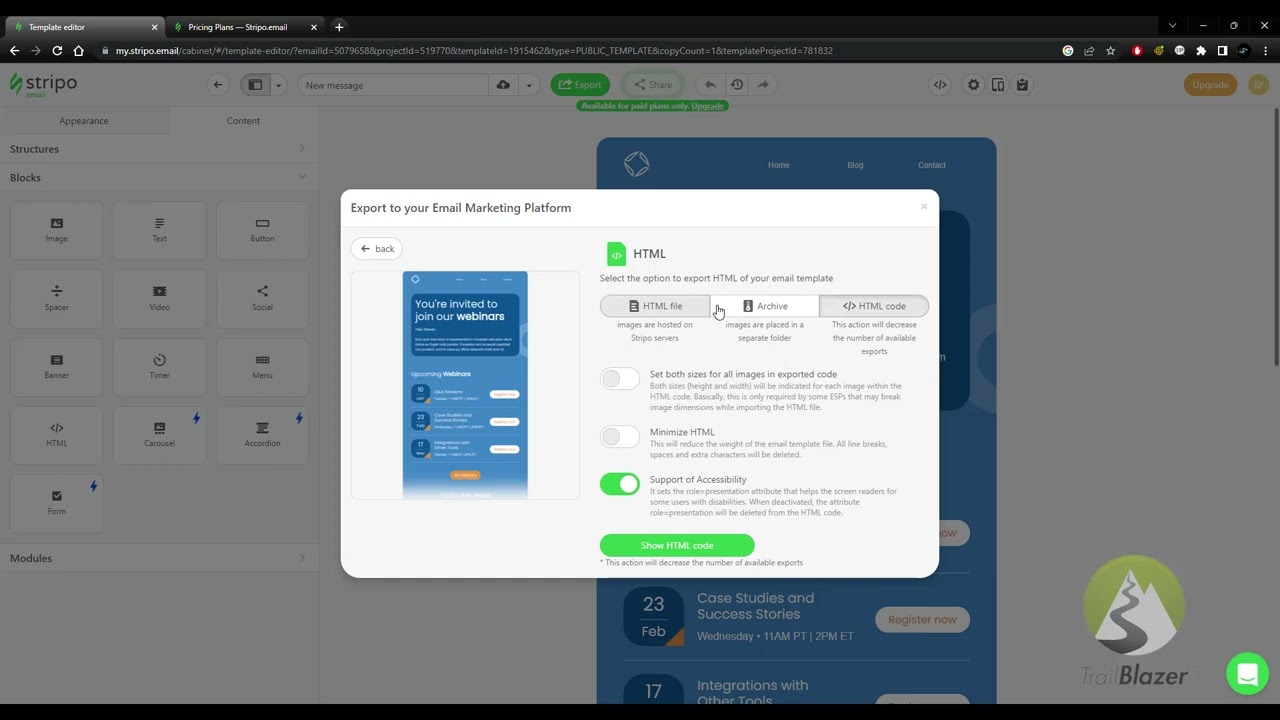
Task: Close the export dialog
Action: 924,207
